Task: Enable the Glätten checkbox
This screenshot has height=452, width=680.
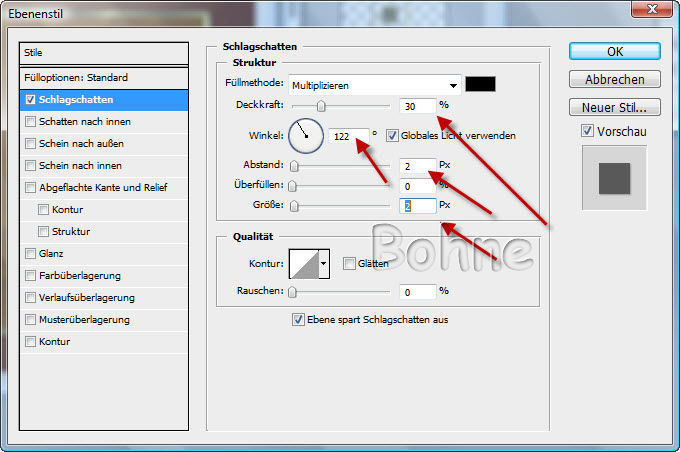Action: 349,264
